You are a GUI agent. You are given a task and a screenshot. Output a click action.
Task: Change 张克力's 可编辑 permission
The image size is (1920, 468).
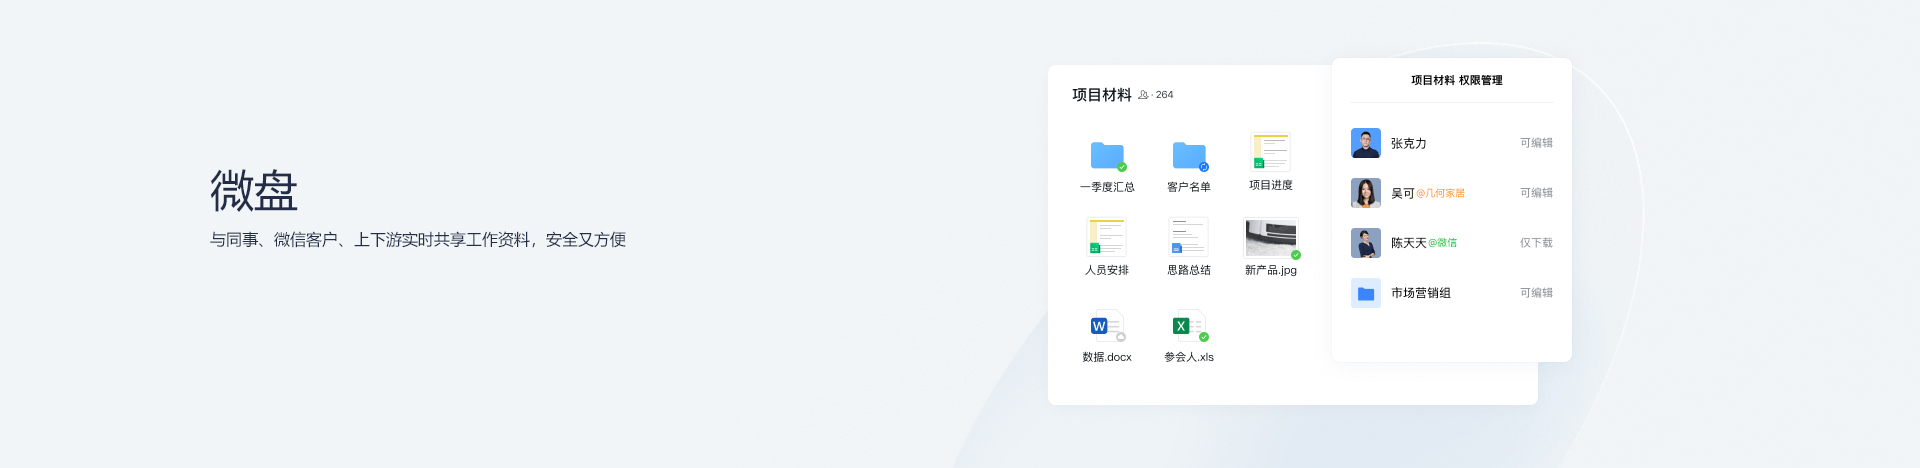(1536, 143)
